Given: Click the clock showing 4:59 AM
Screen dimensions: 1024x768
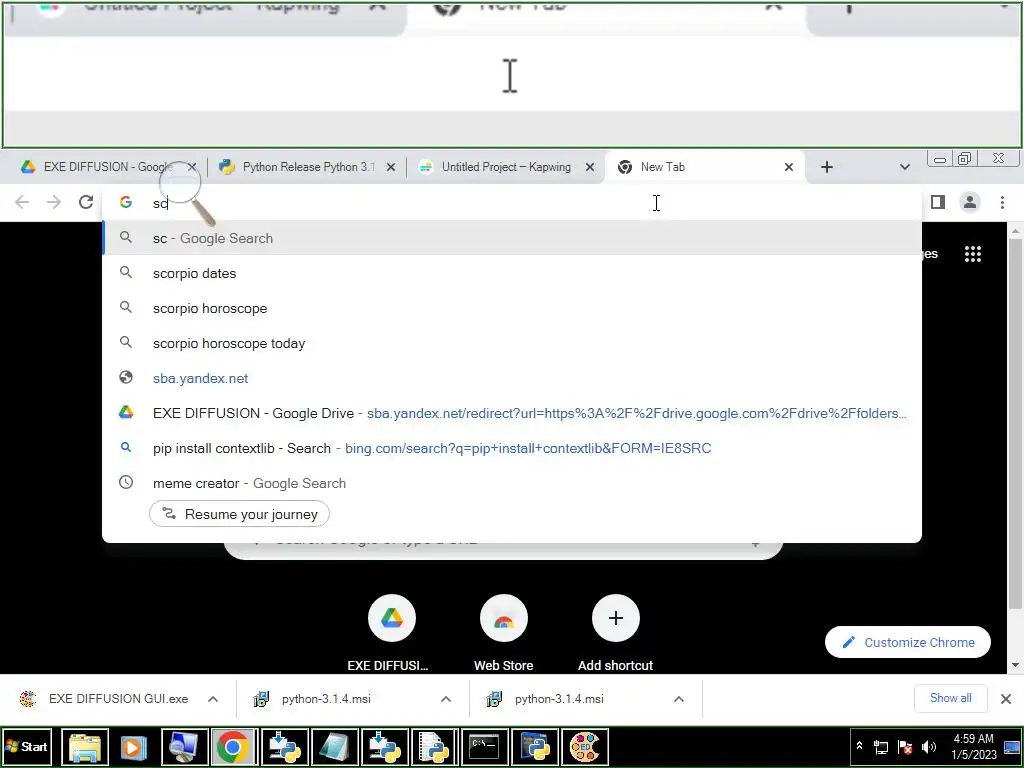Looking at the screenshot, I should (x=973, y=746).
